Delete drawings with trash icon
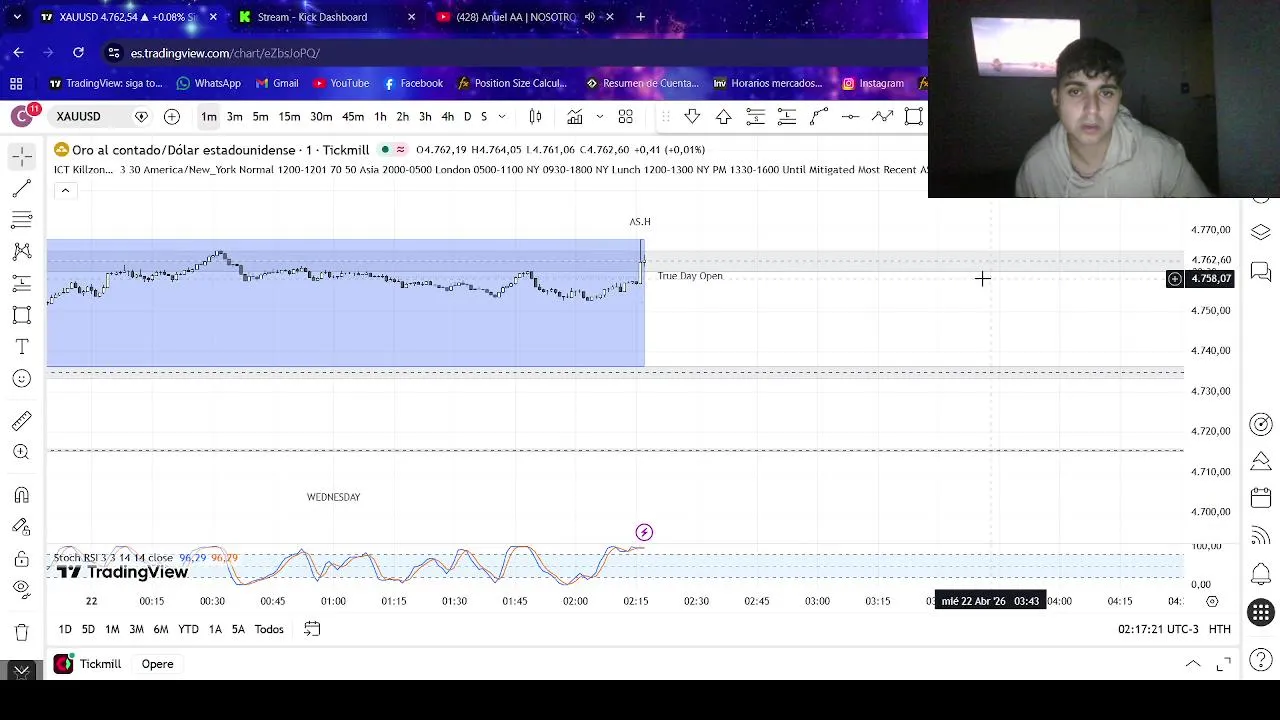This screenshot has height=720, width=1280. [x=22, y=632]
